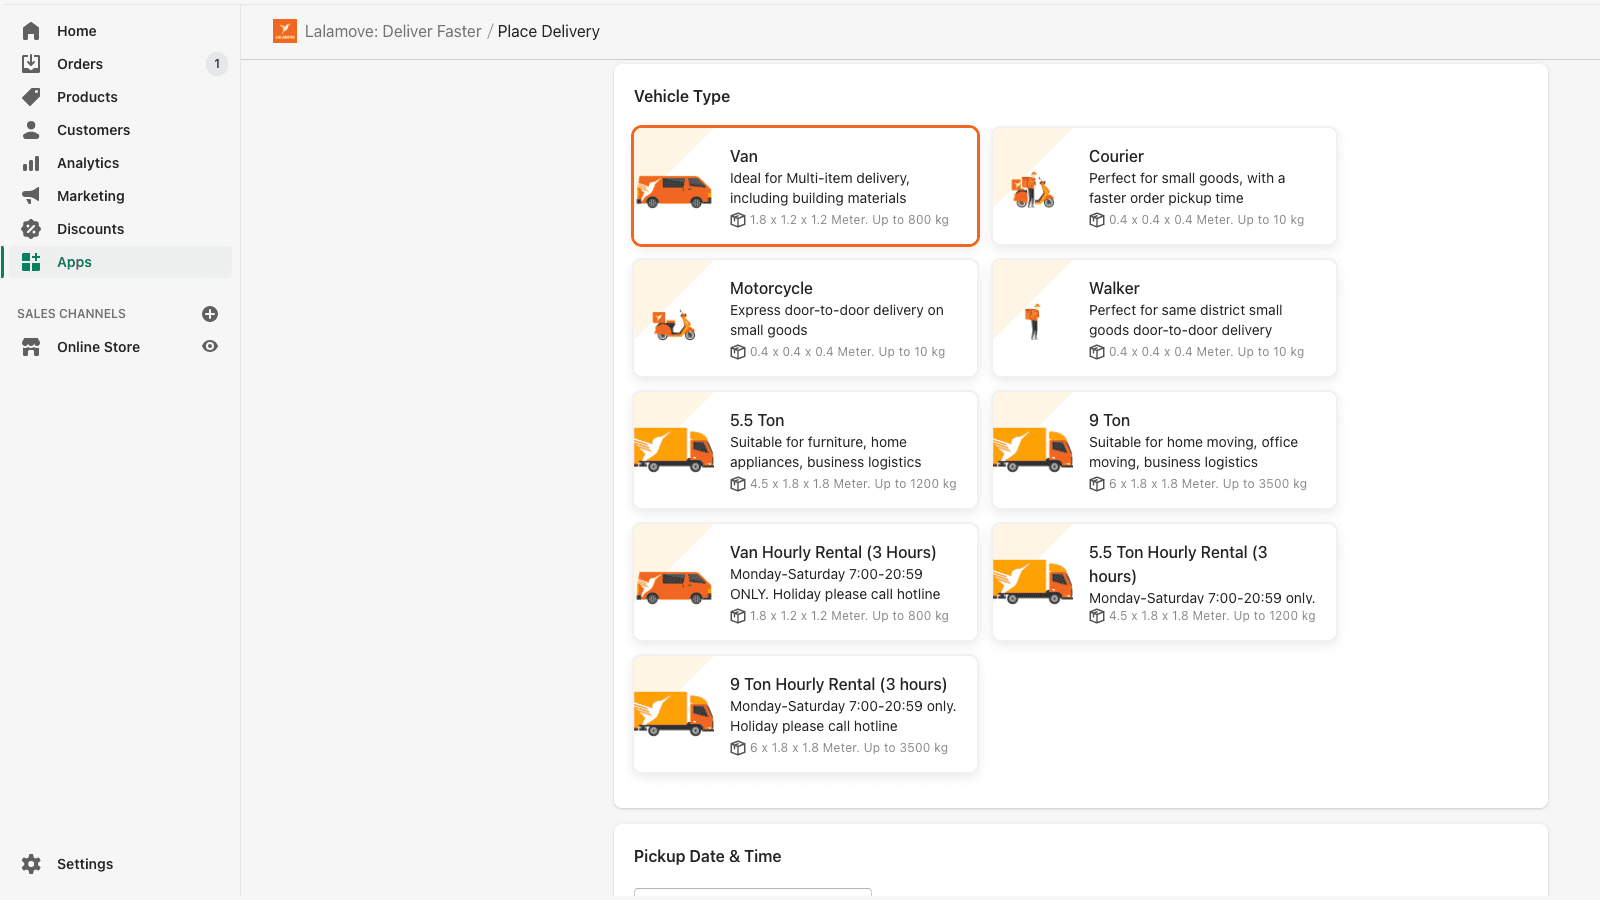Viewport: 1600px width, 900px height.
Task: Open Customers from the sidebar menu
Action: pos(31,129)
